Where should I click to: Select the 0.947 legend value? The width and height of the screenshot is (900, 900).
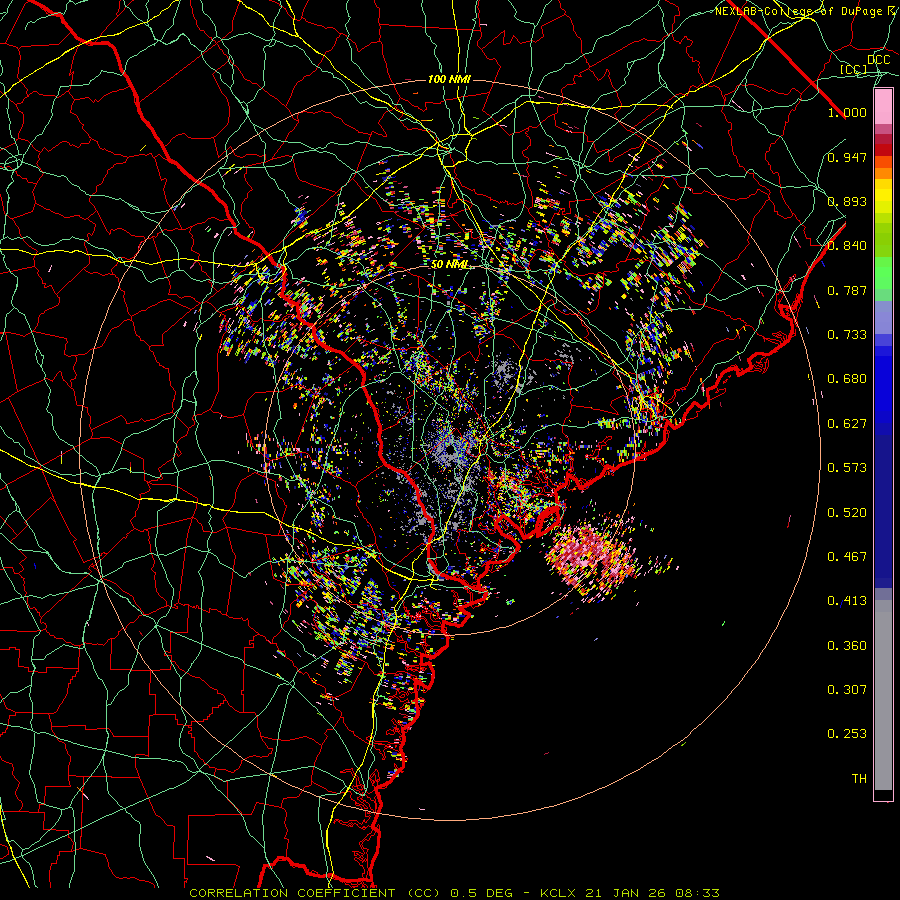pyautogui.click(x=847, y=157)
